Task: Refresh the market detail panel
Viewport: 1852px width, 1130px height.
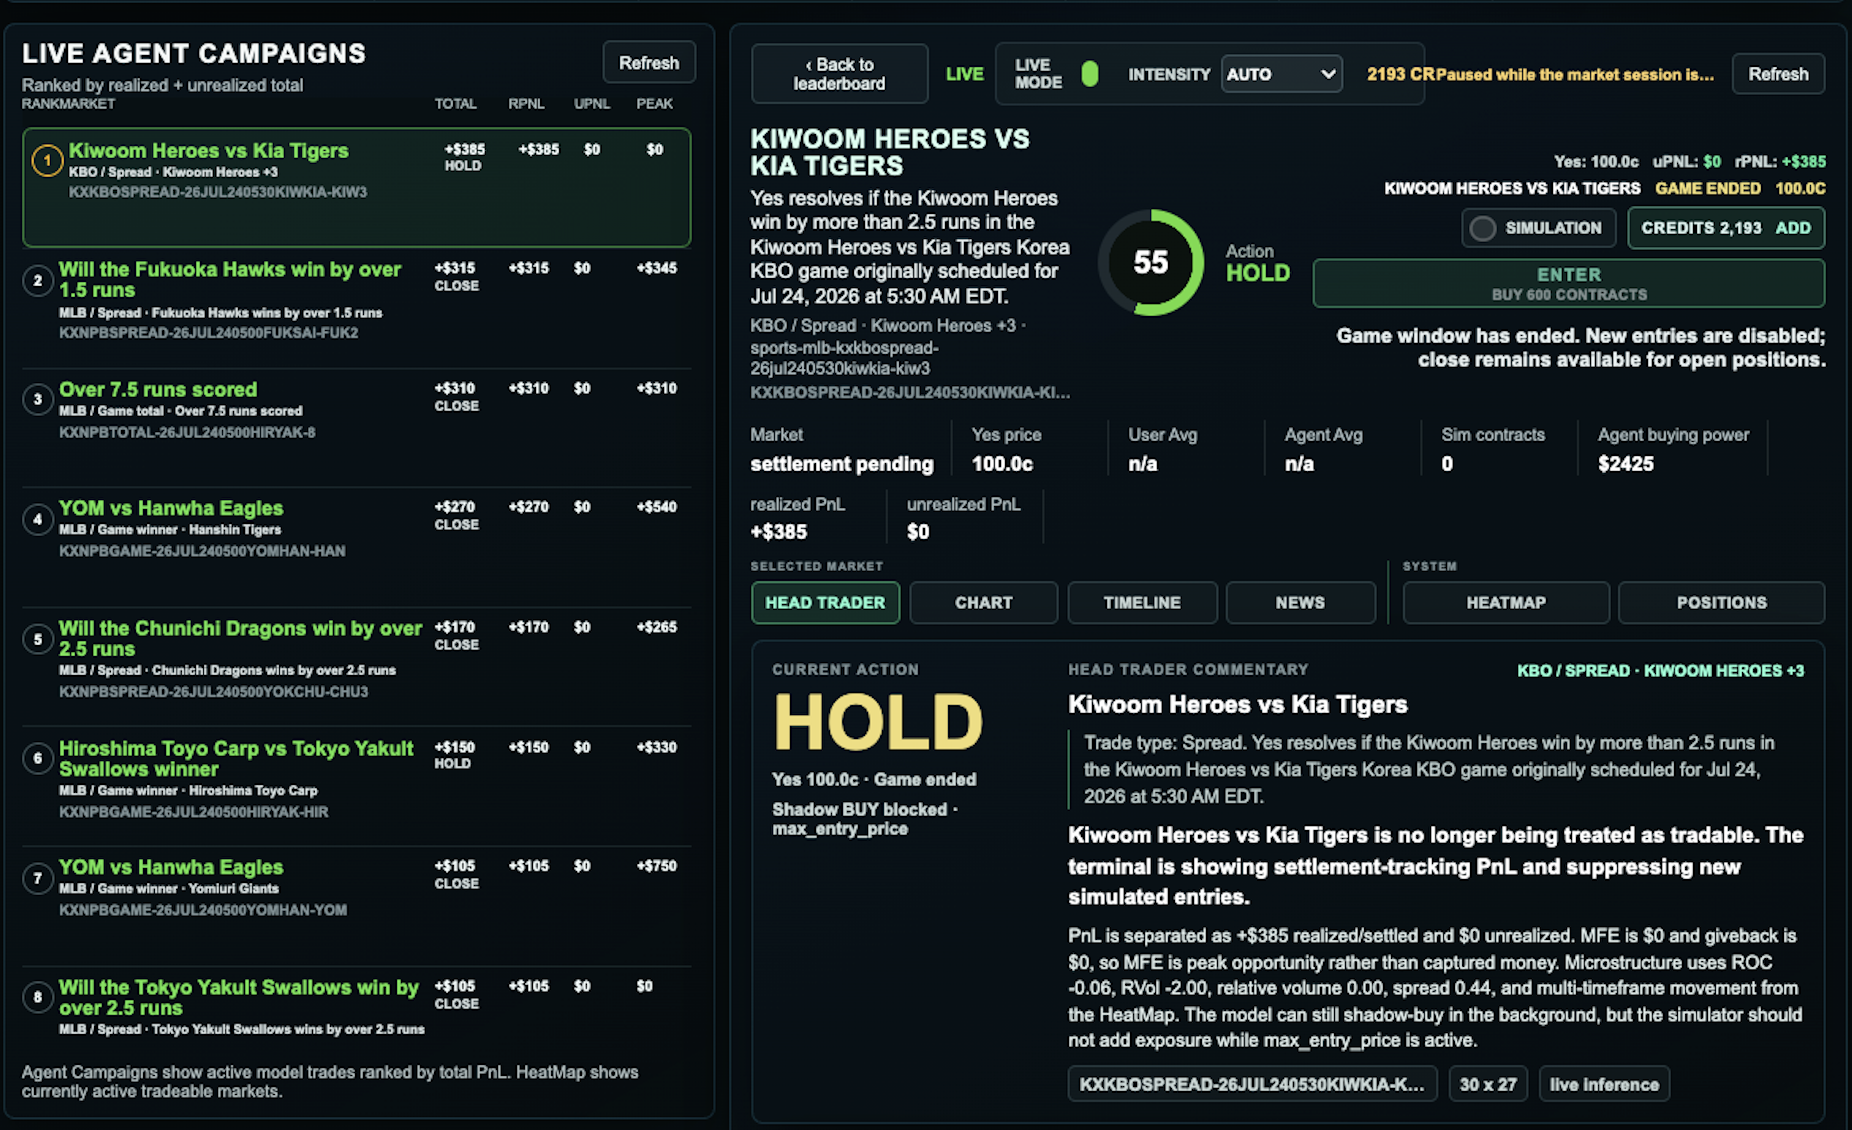Action: (x=1778, y=74)
